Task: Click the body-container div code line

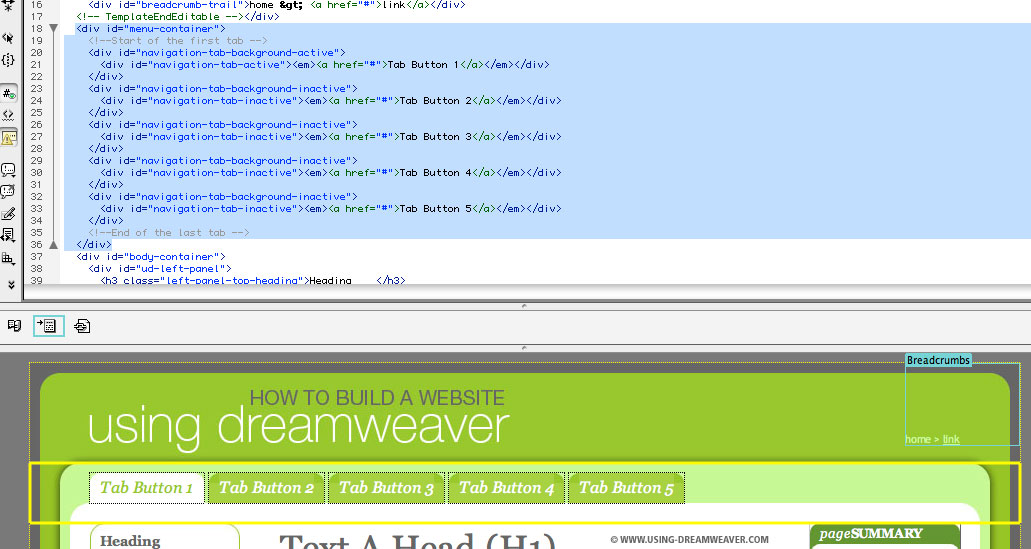Action: [151, 256]
